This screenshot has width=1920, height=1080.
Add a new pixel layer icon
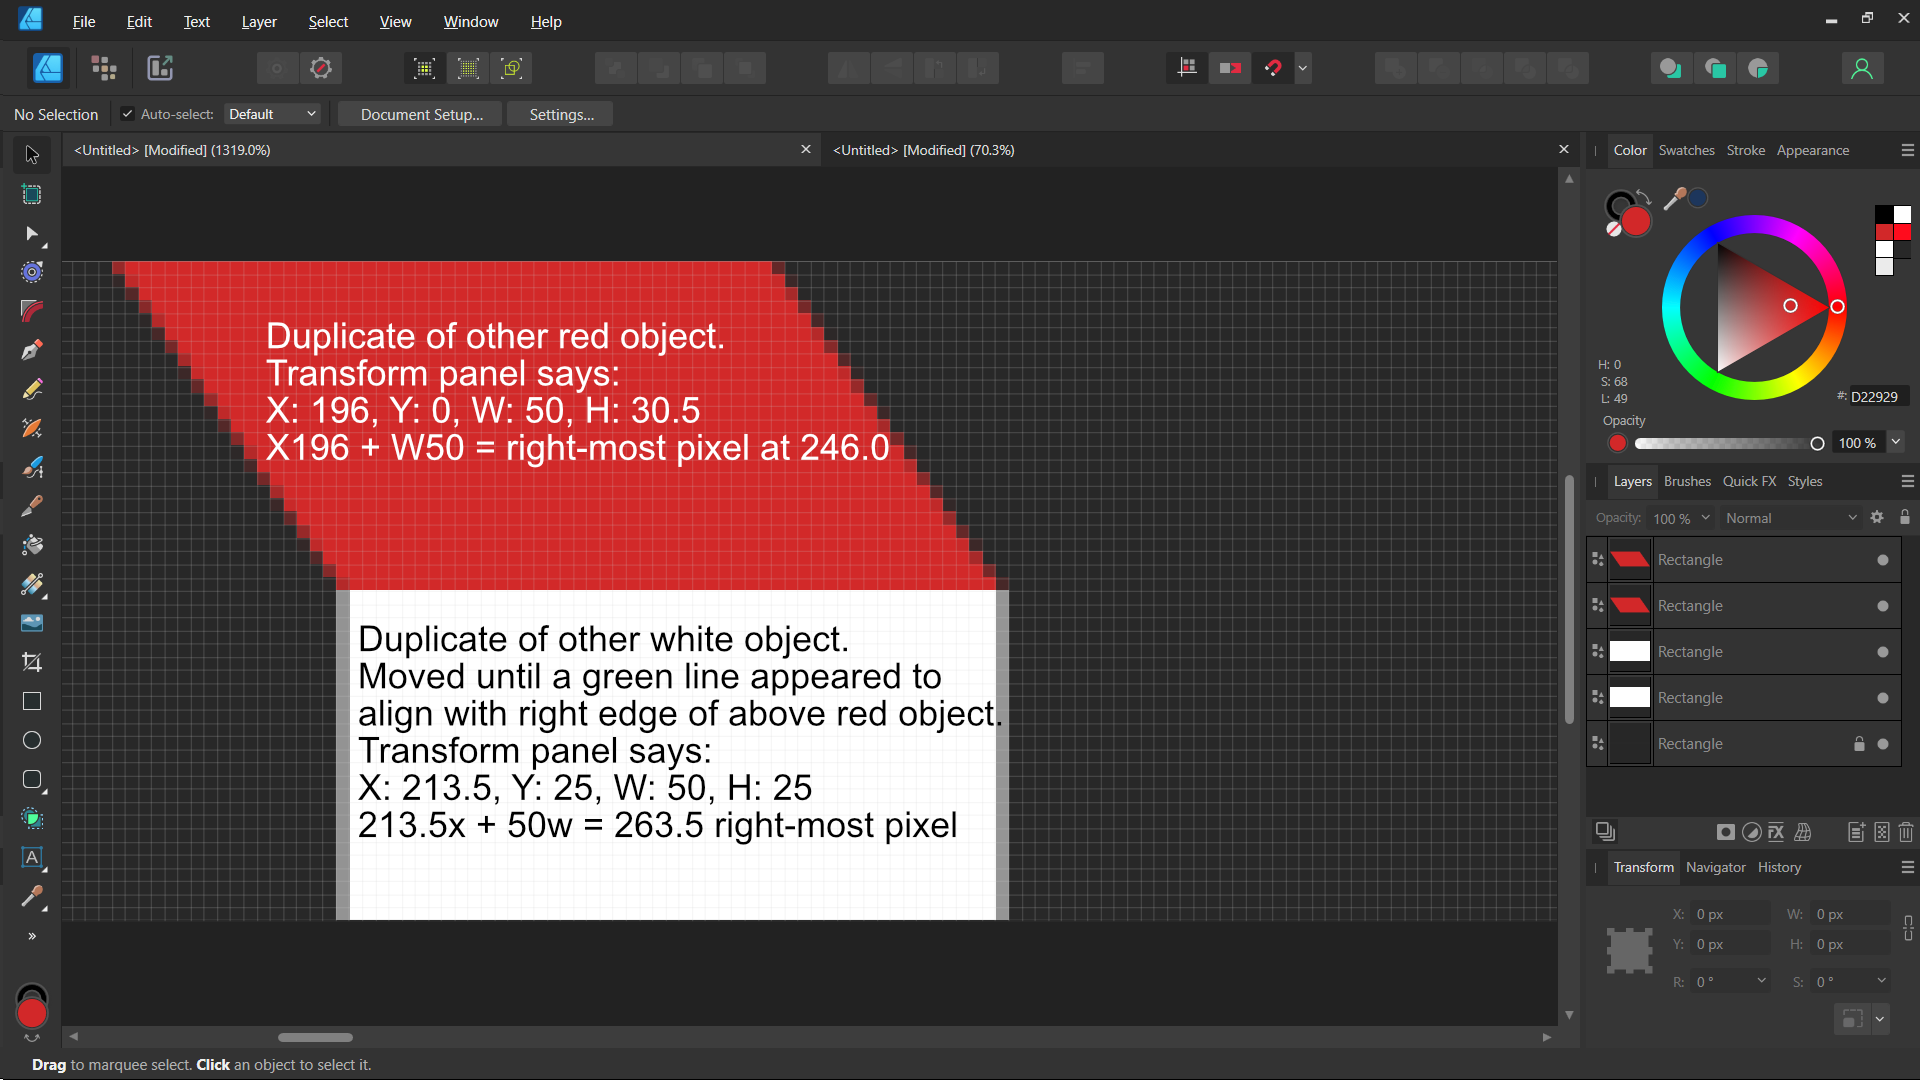coord(1882,832)
